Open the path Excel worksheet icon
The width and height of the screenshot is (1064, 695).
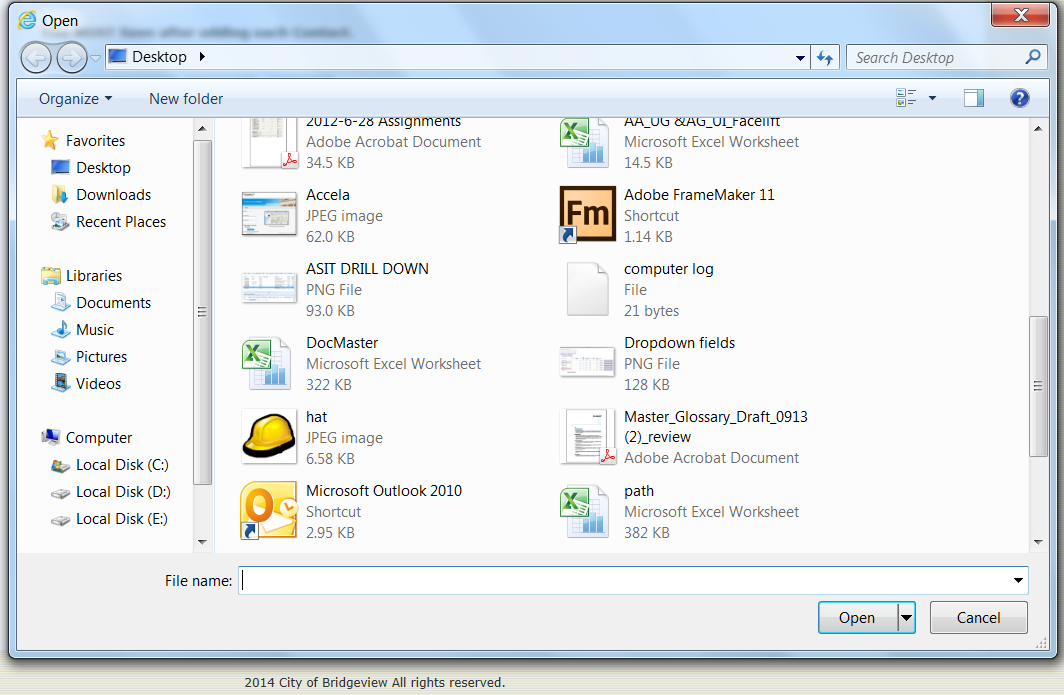click(587, 511)
